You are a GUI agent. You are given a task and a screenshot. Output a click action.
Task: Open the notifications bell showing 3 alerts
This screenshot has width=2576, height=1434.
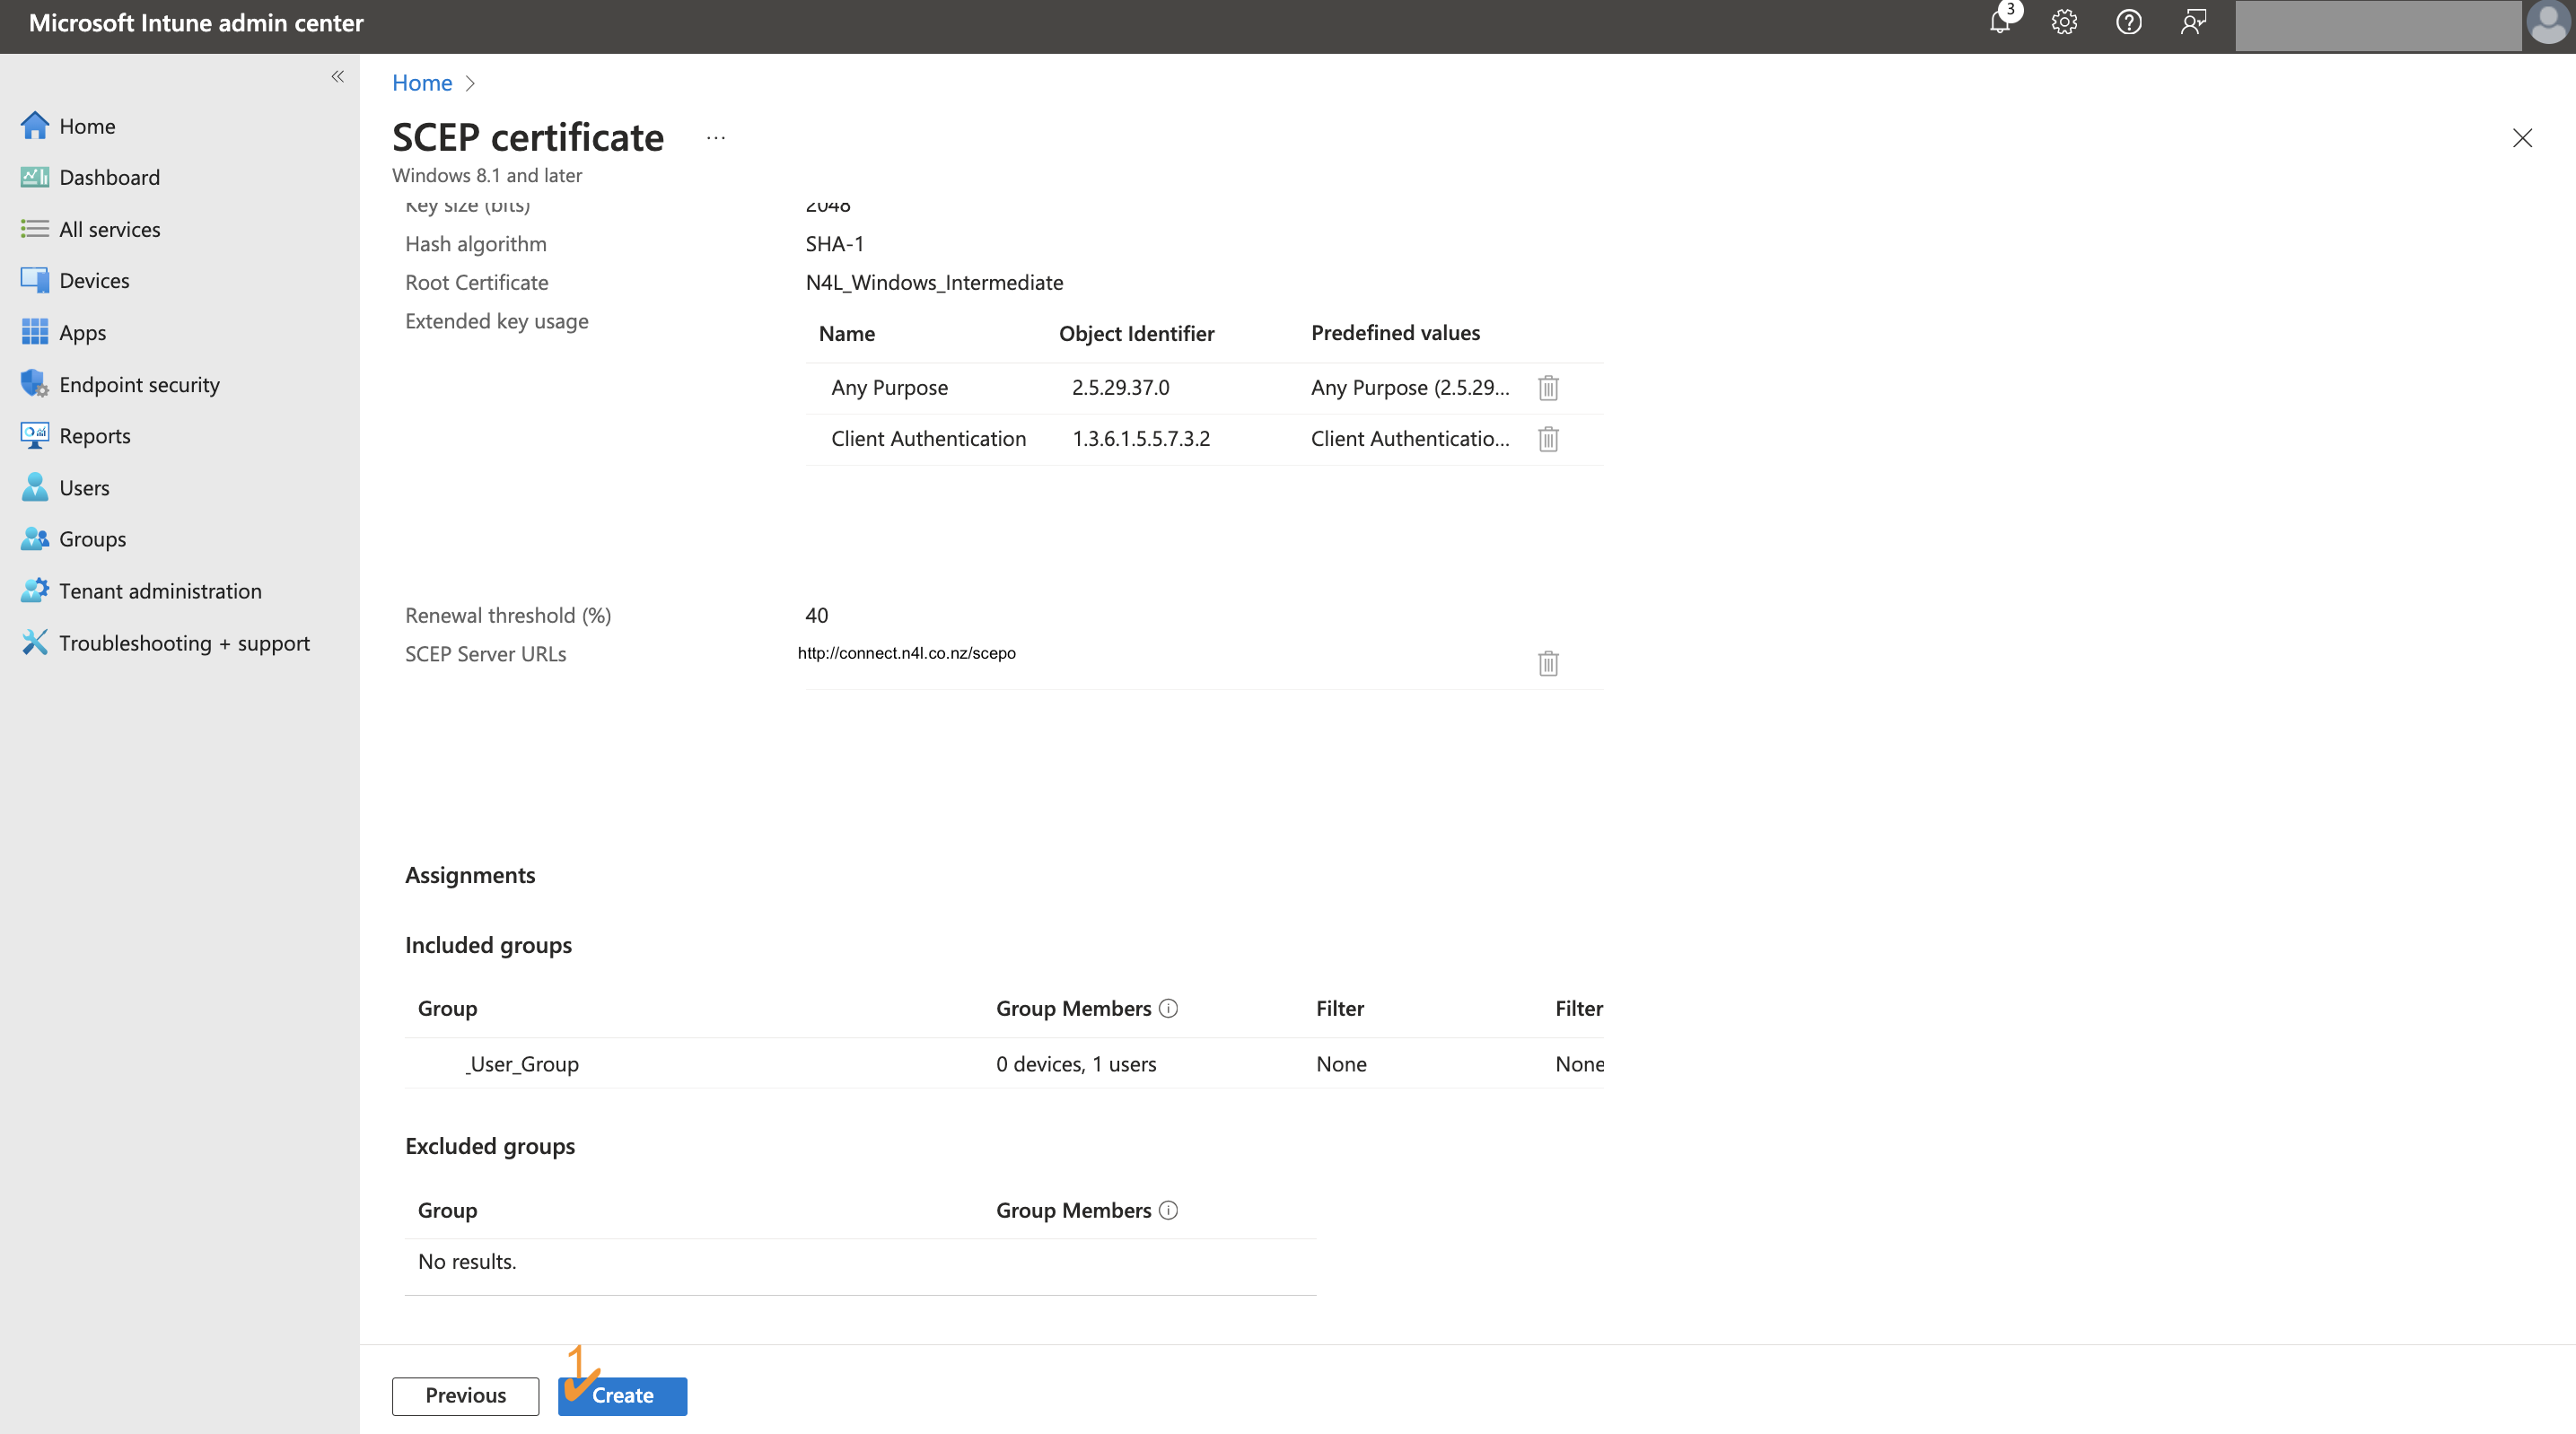1999,22
